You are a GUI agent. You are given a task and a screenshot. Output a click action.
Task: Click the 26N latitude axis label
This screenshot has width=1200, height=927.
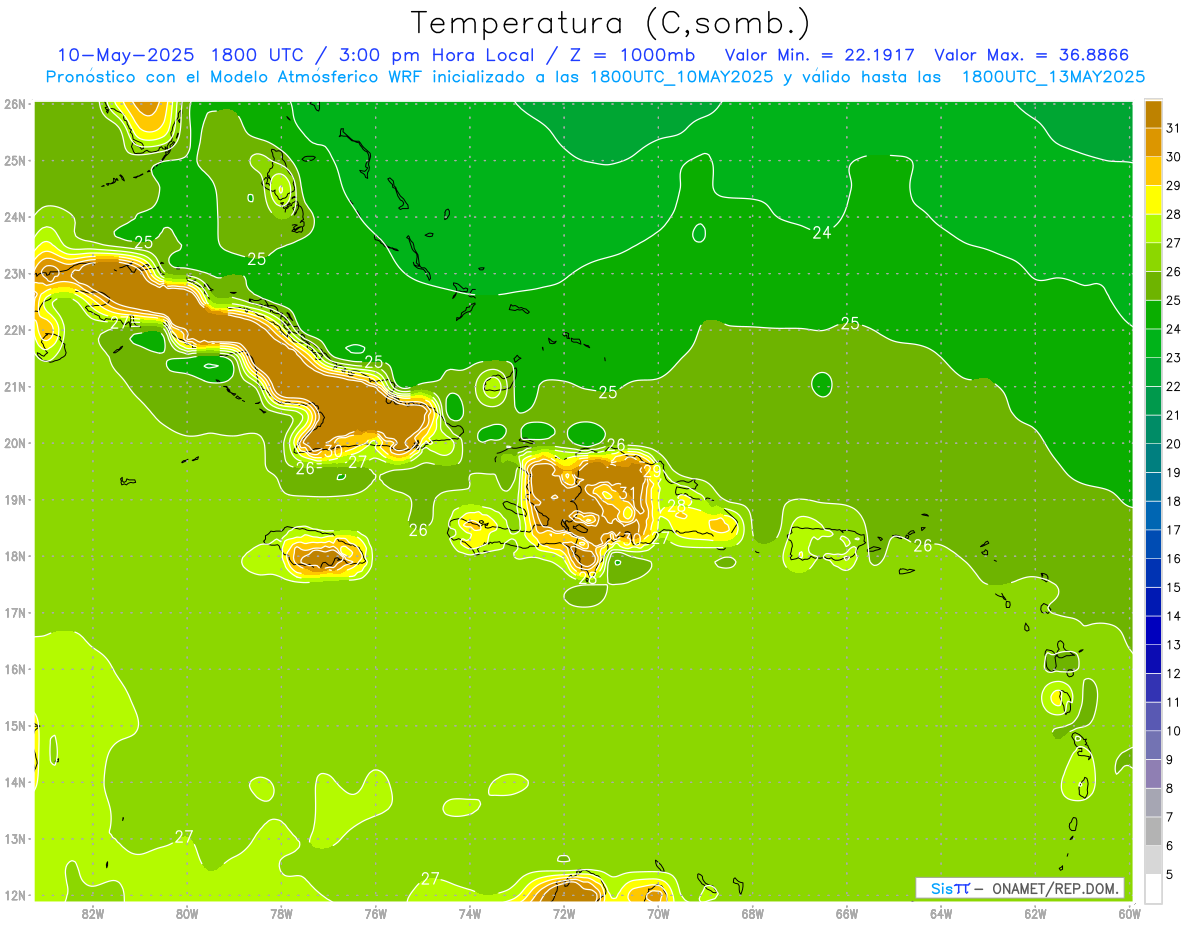[16, 103]
